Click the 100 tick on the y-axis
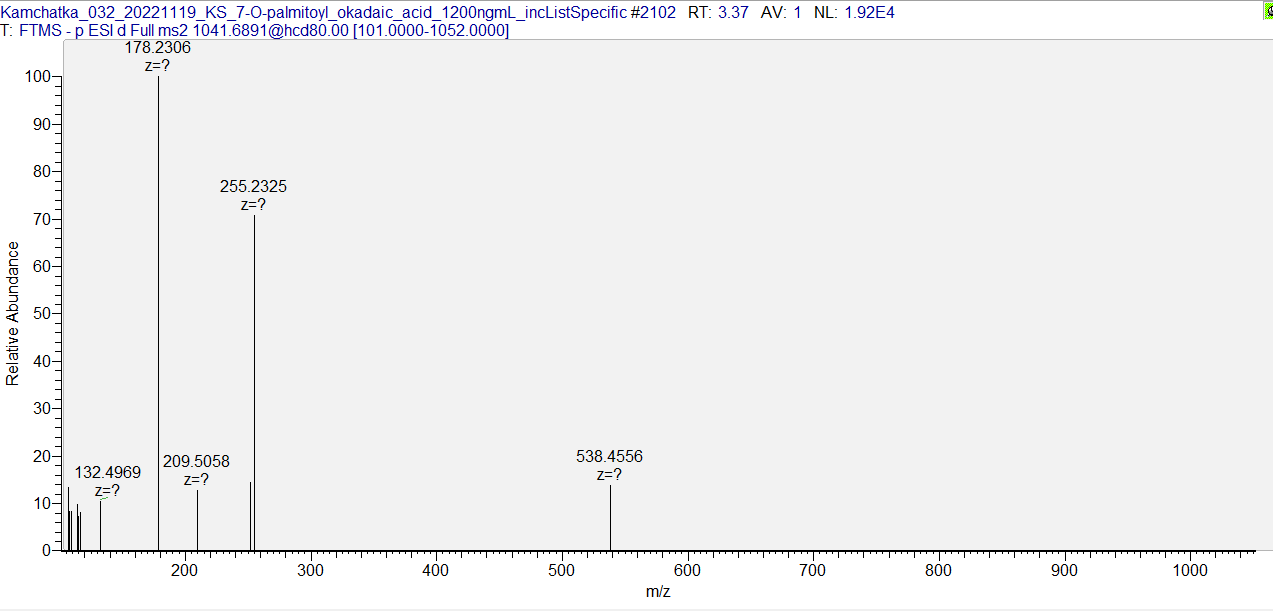The height and width of the screenshot is (611, 1273). [38, 77]
